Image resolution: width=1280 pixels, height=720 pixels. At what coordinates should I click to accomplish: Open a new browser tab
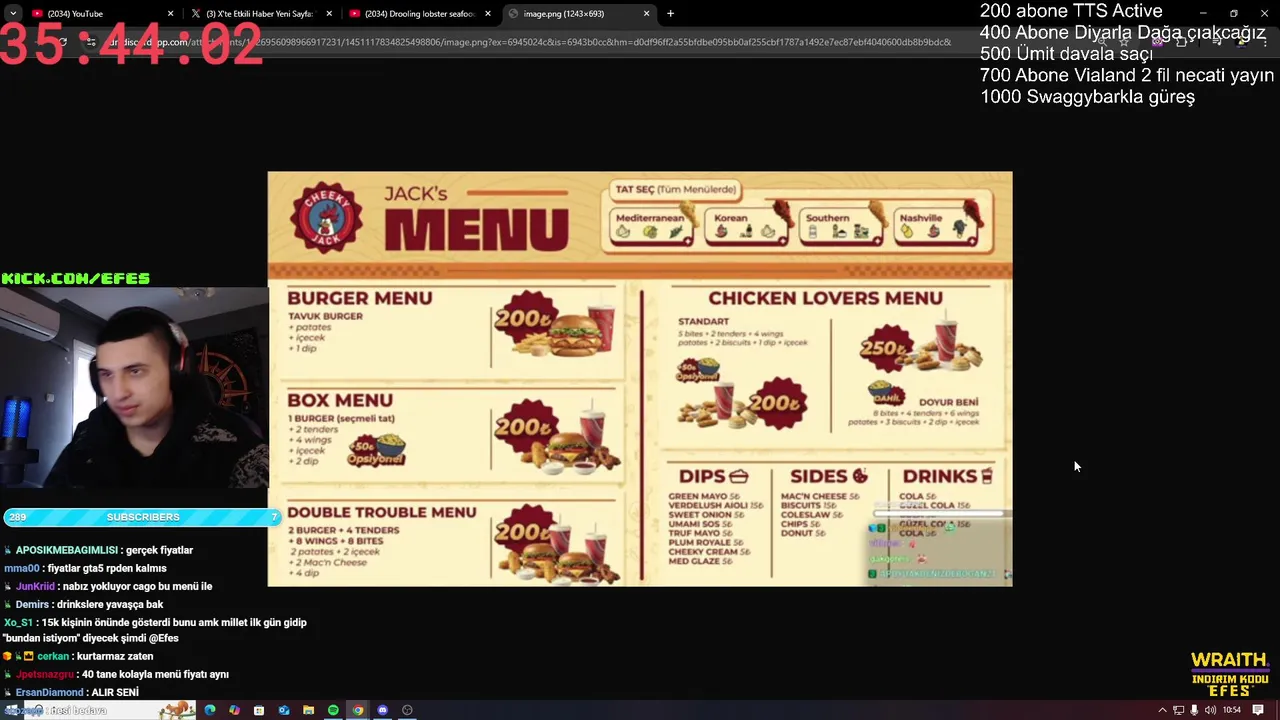(670, 13)
